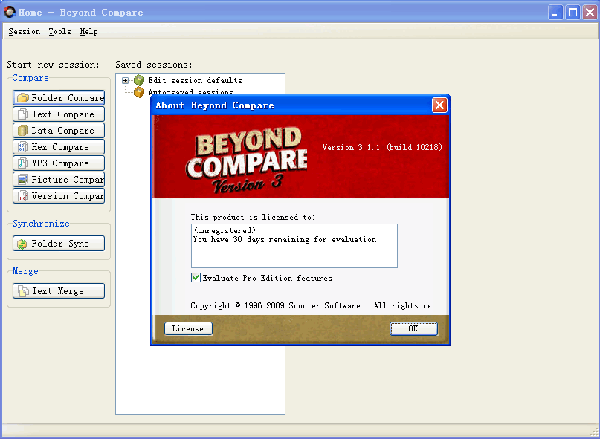This screenshot has width=600, height=439.
Task: Select Edit session defaults tree item
Action: pos(195,80)
